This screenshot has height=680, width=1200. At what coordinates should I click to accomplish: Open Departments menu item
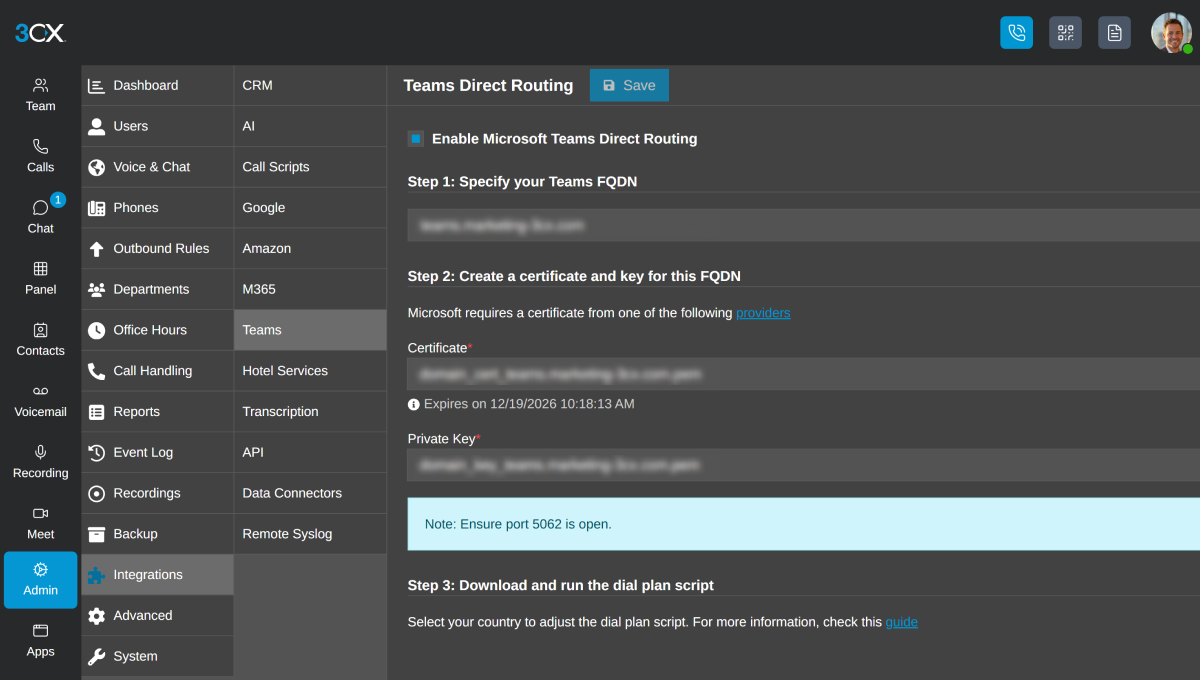(157, 289)
